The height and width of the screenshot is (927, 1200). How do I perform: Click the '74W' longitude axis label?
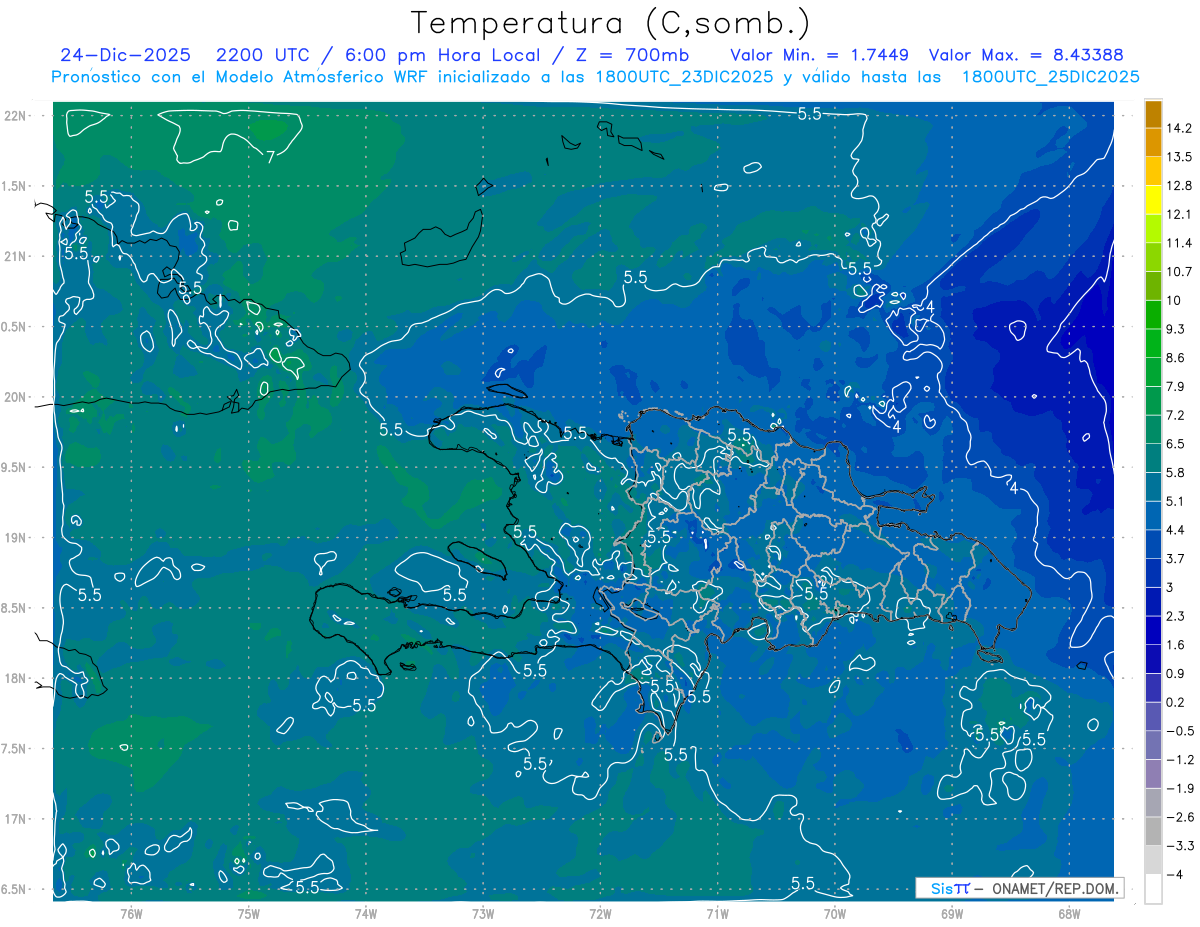[366, 913]
